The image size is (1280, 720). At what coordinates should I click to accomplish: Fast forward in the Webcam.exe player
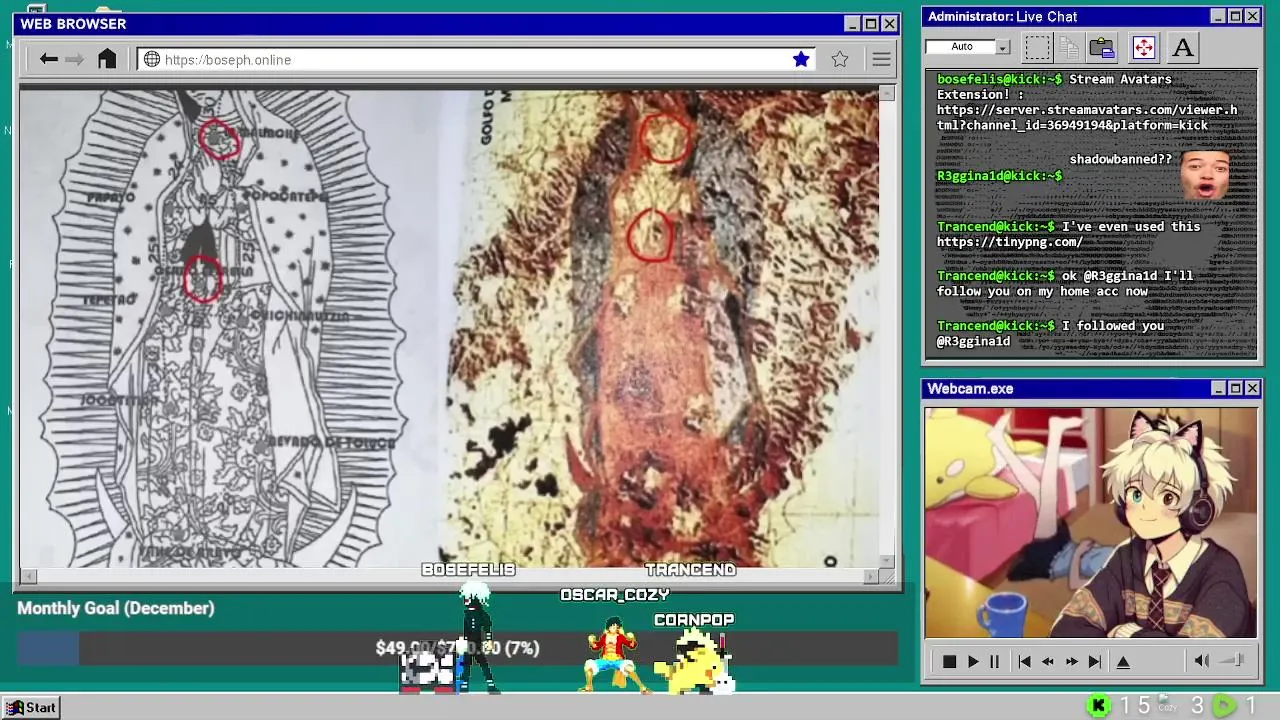tap(1071, 661)
